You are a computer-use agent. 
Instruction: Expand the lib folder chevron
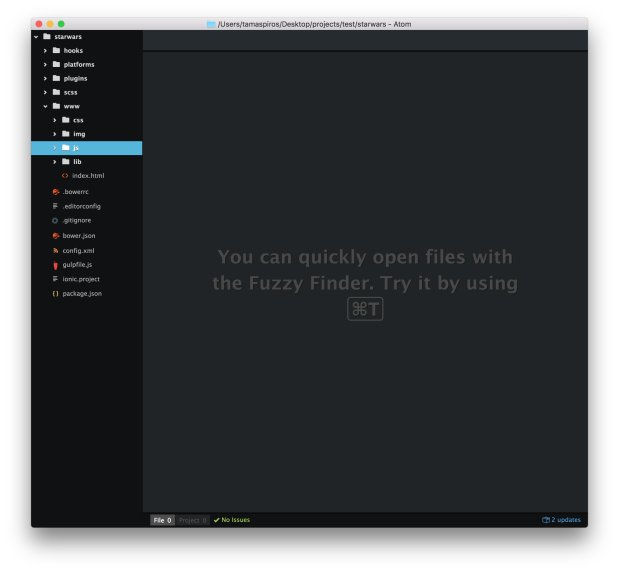[54, 162]
